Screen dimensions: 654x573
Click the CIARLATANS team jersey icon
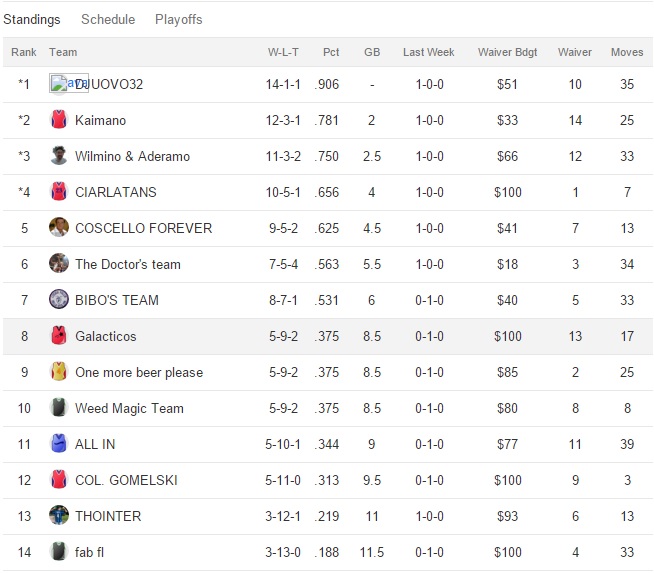58,192
